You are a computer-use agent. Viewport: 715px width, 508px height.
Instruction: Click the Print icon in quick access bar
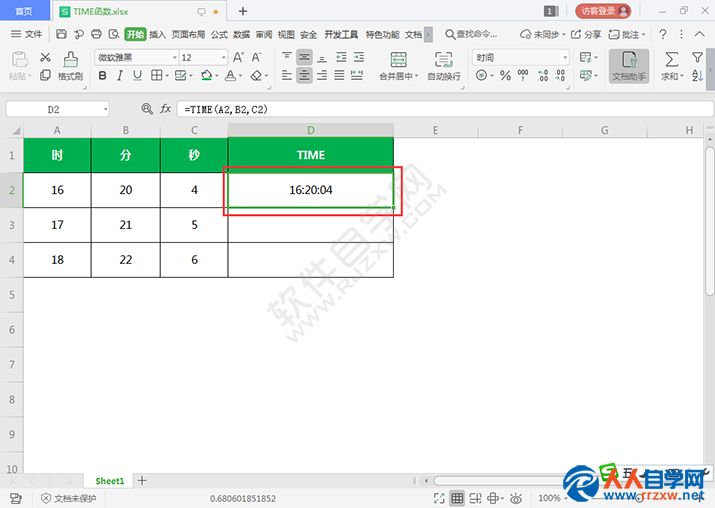[96, 34]
